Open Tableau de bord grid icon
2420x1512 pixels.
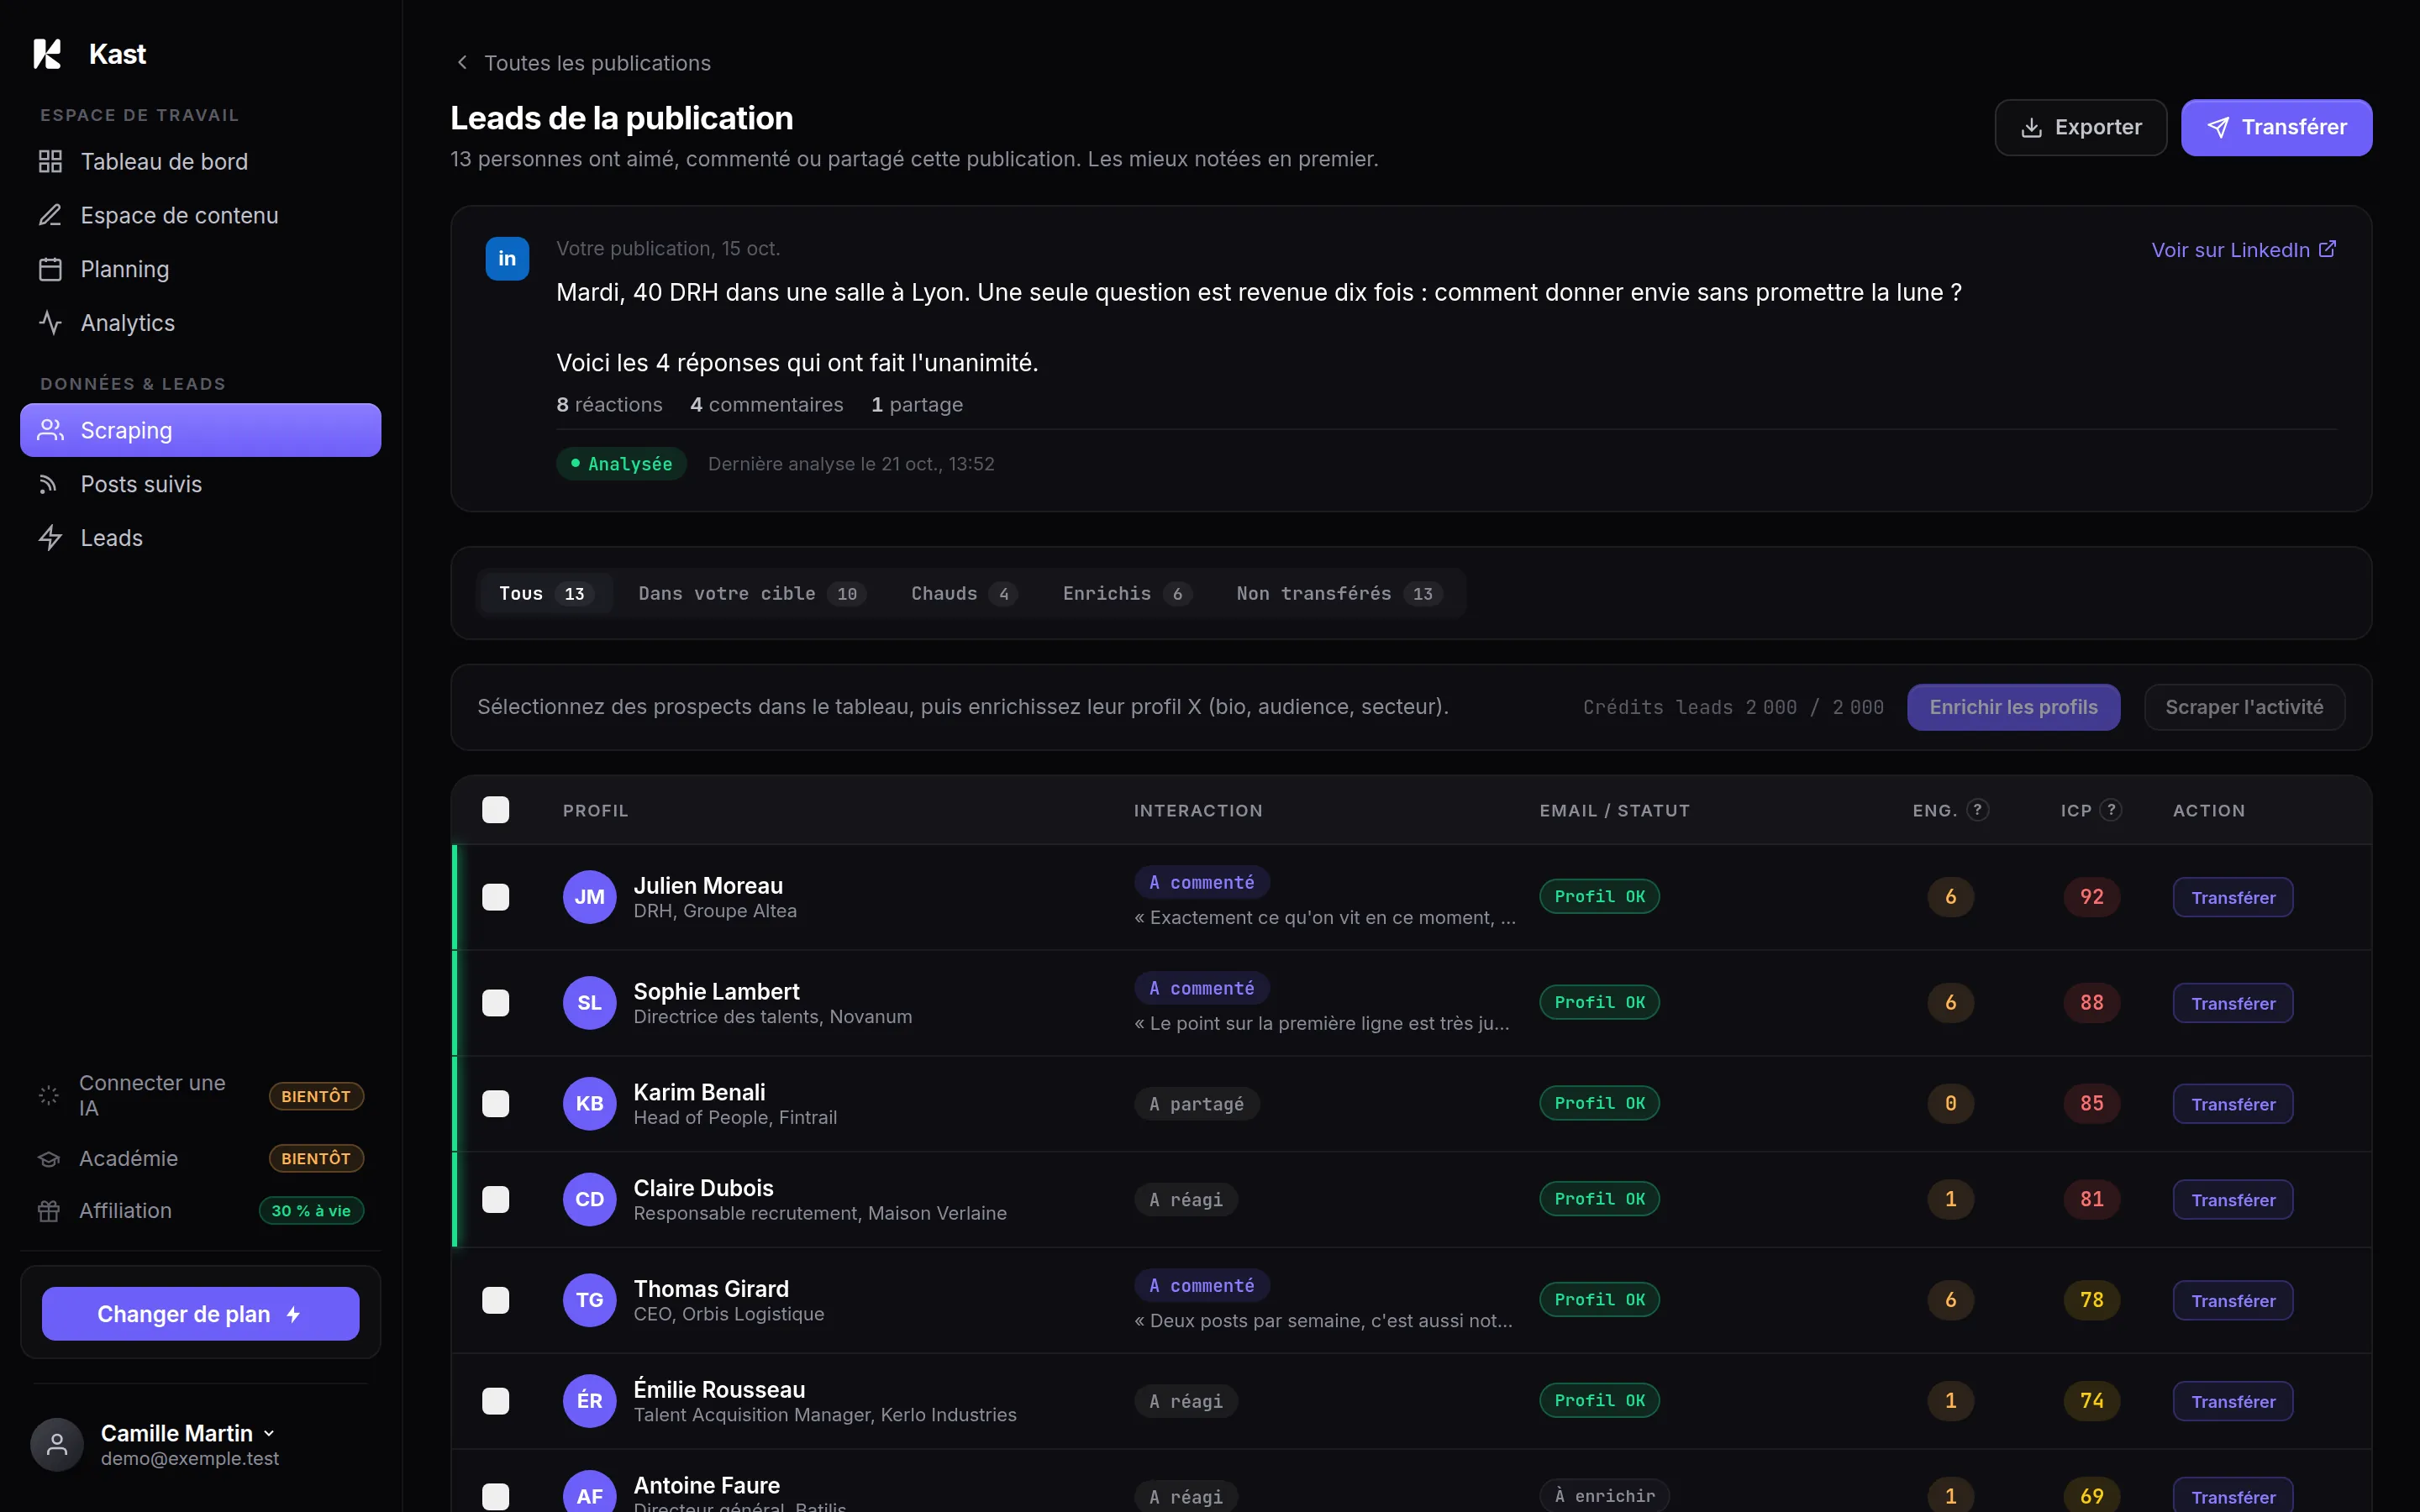click(50, 161)
